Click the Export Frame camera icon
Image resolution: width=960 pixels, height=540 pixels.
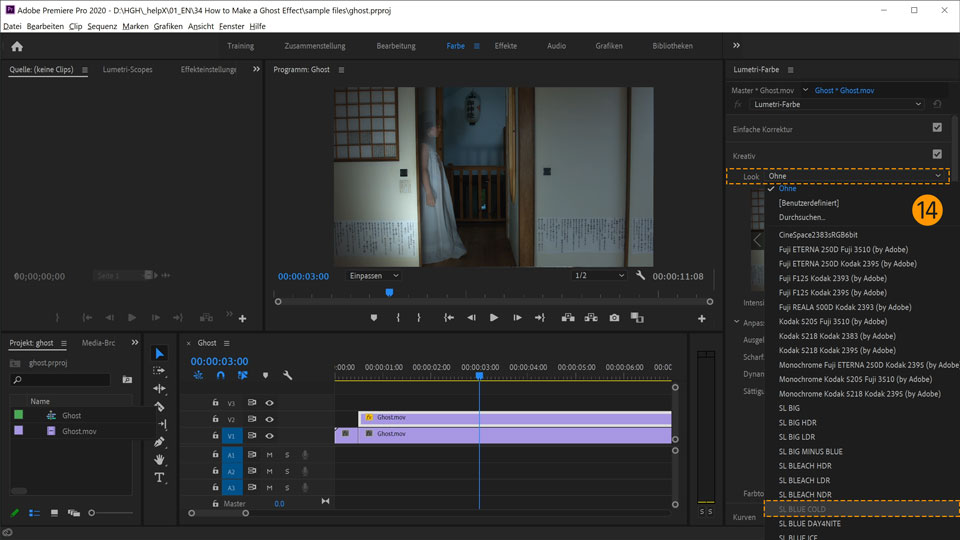click(x=614, y=318)
